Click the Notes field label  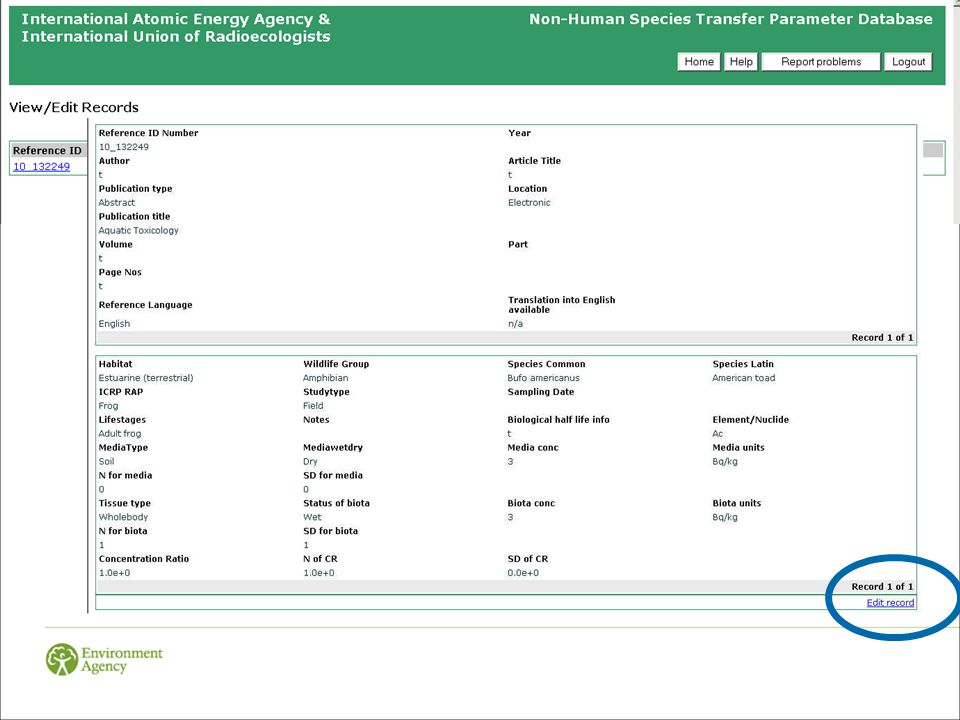[x=316, y=420]
